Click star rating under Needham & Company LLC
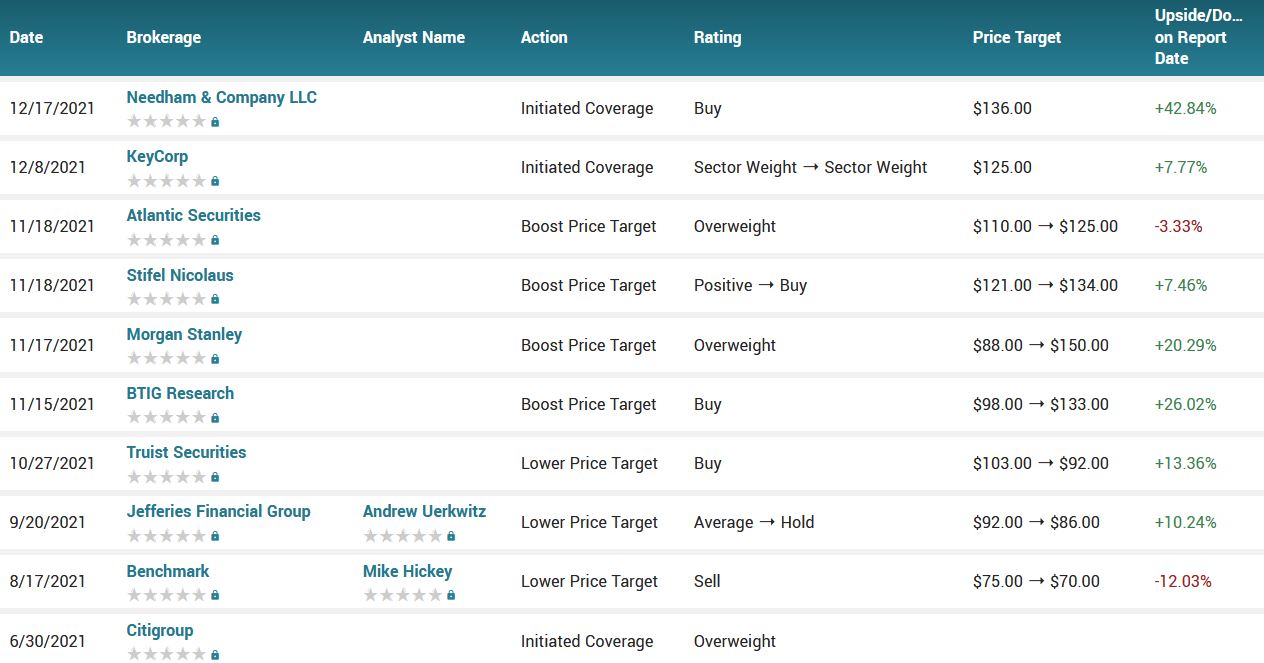The width and height of the screenshot is (1264, 663). pyautogui.click(x=166, y=122)
